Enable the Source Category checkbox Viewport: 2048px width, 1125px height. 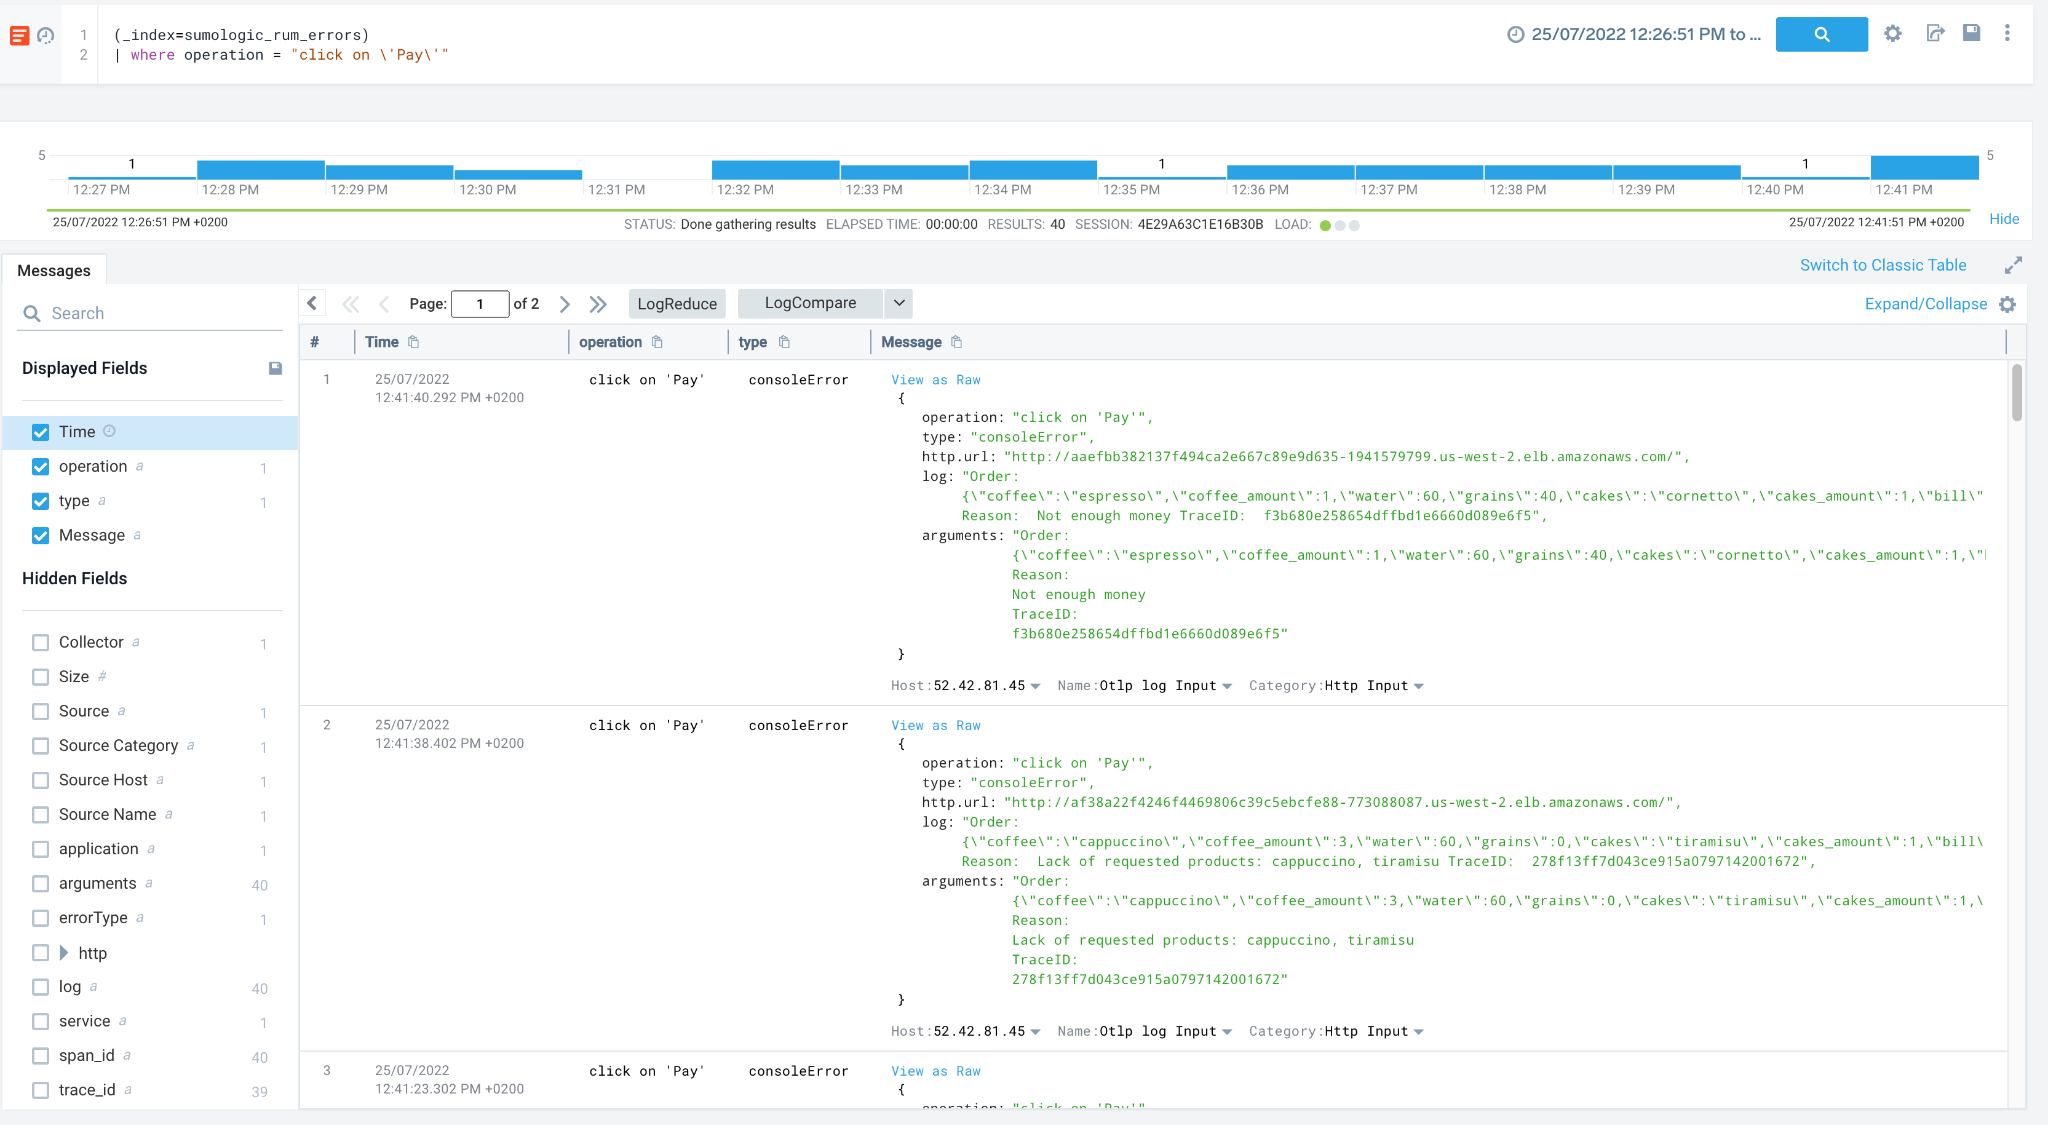pyautogui.click(x=37, y=745)
